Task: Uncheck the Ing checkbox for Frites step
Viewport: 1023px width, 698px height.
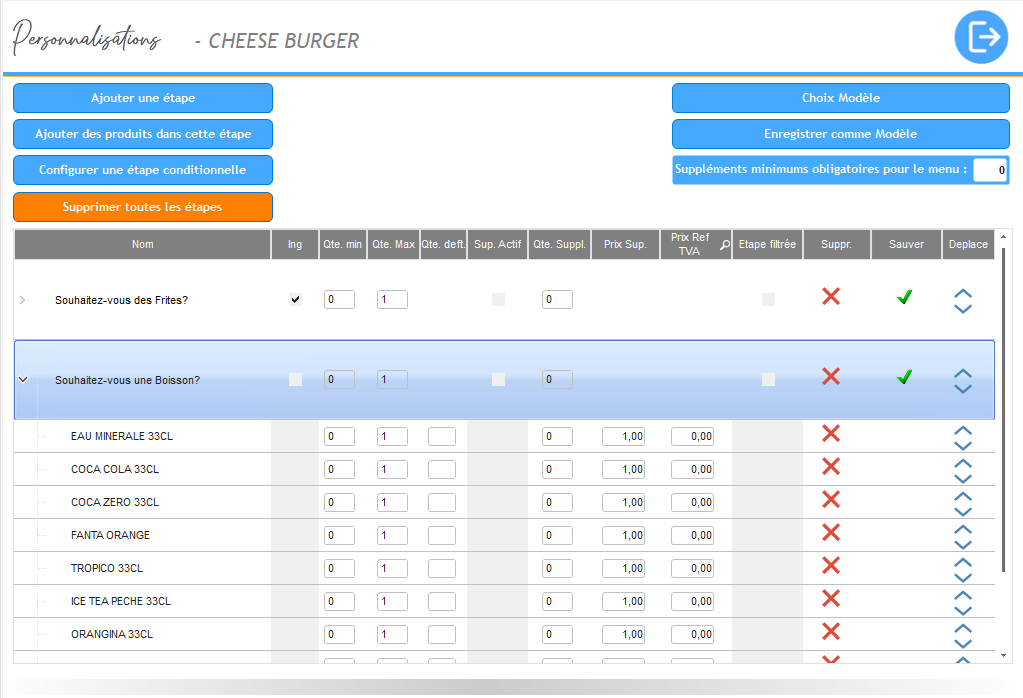Action: point(295,299)
